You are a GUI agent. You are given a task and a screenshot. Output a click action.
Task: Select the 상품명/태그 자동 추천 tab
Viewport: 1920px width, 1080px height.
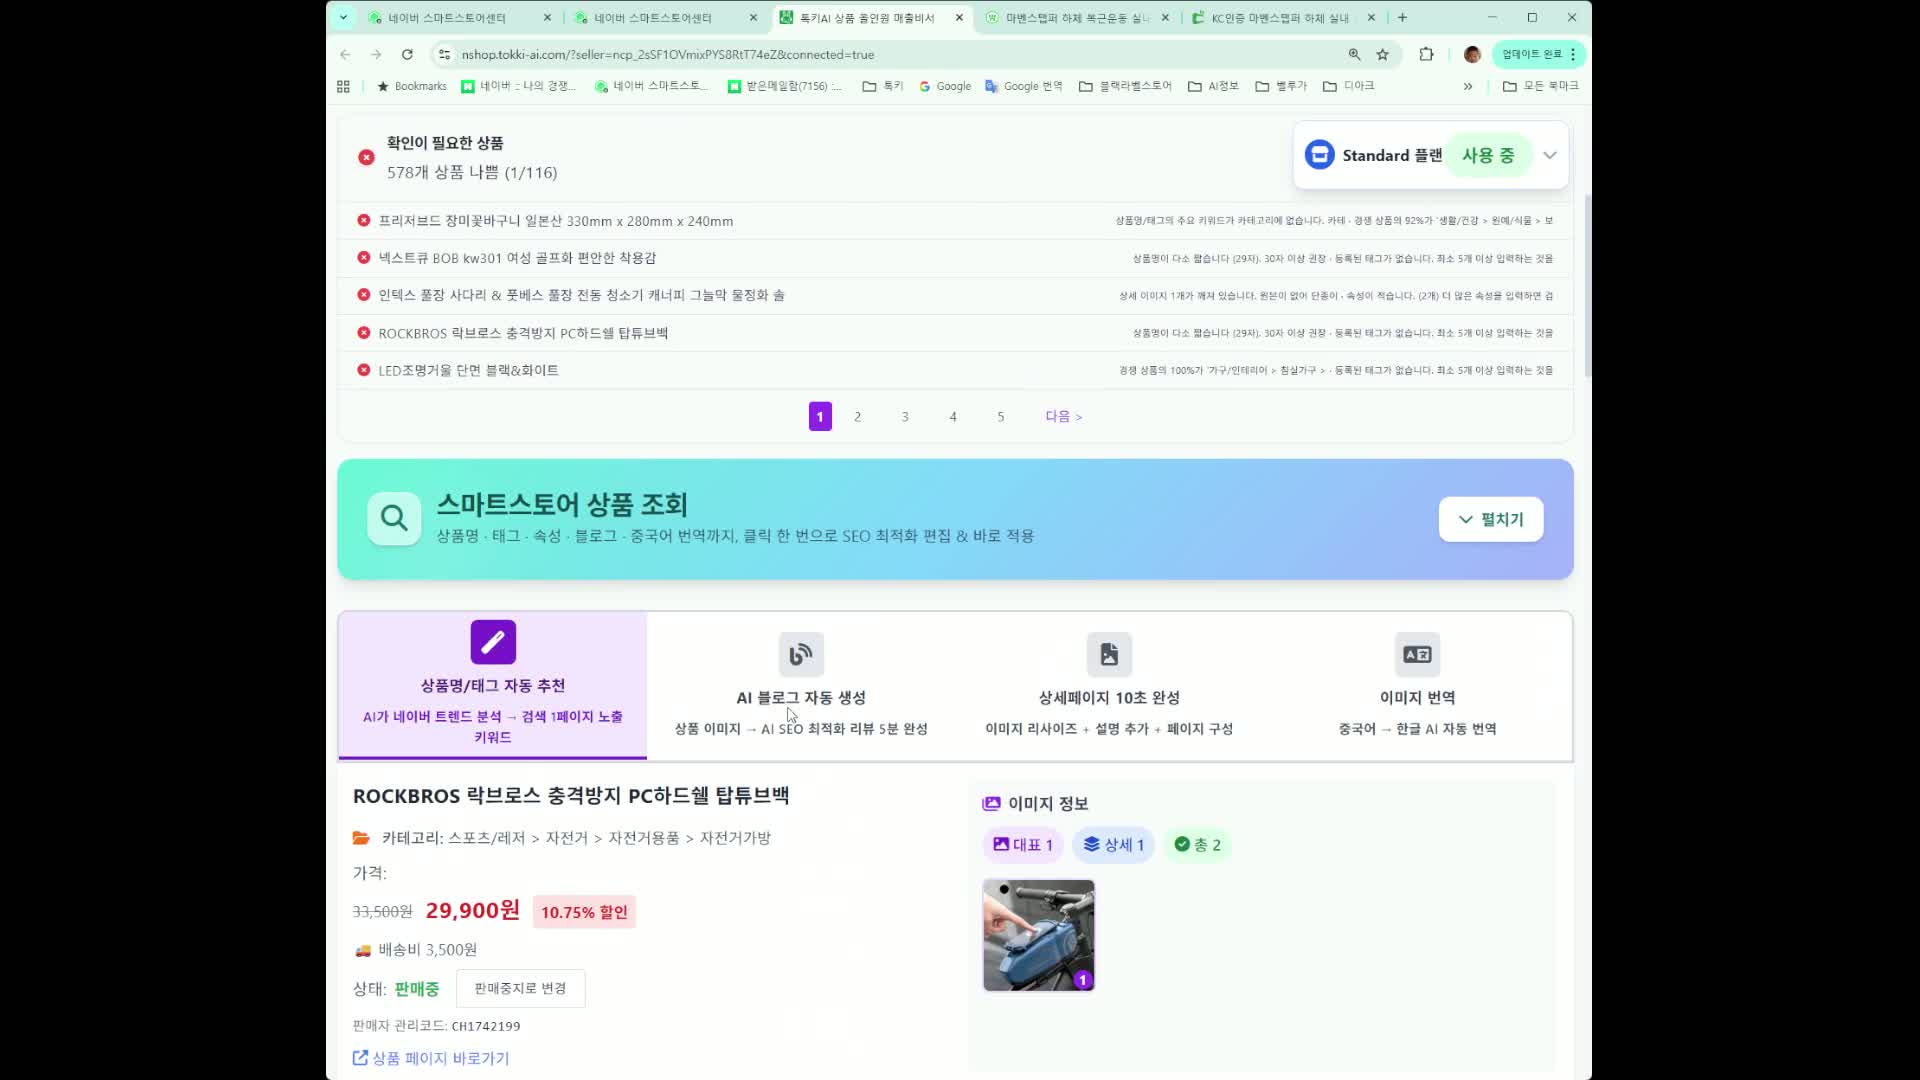(x=492, y=685)
